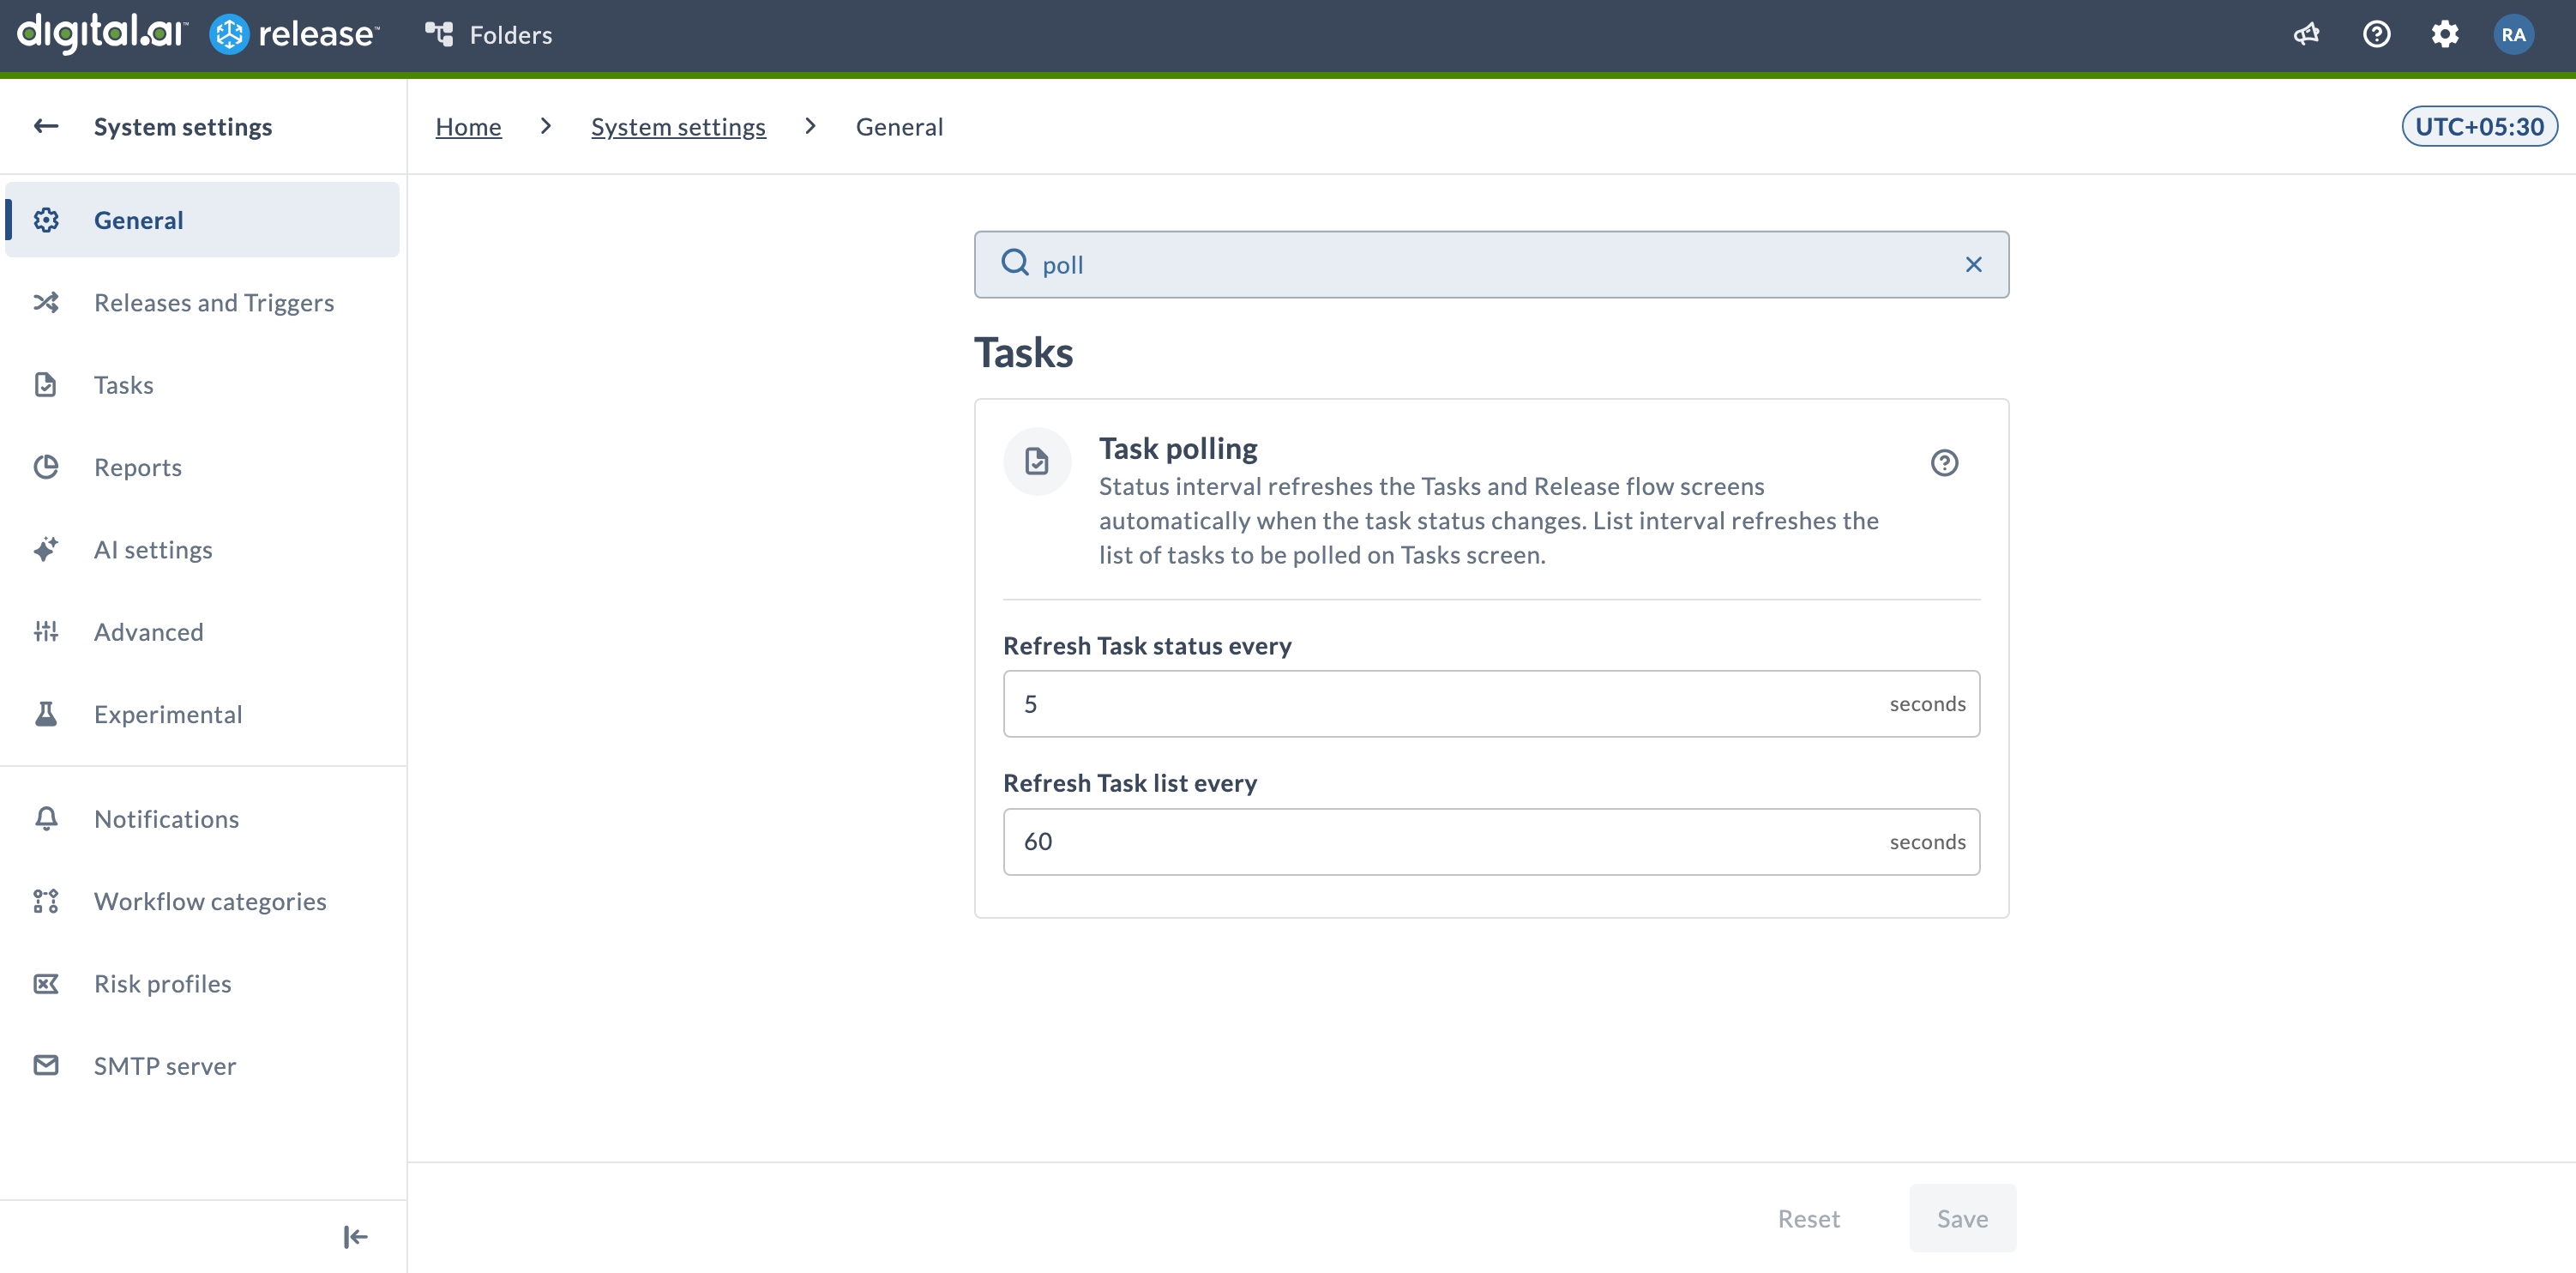This screenshot has height=1273, width=2576.
Task: Open Risk profiles in sidebar
Action: [x=202, y=983]
